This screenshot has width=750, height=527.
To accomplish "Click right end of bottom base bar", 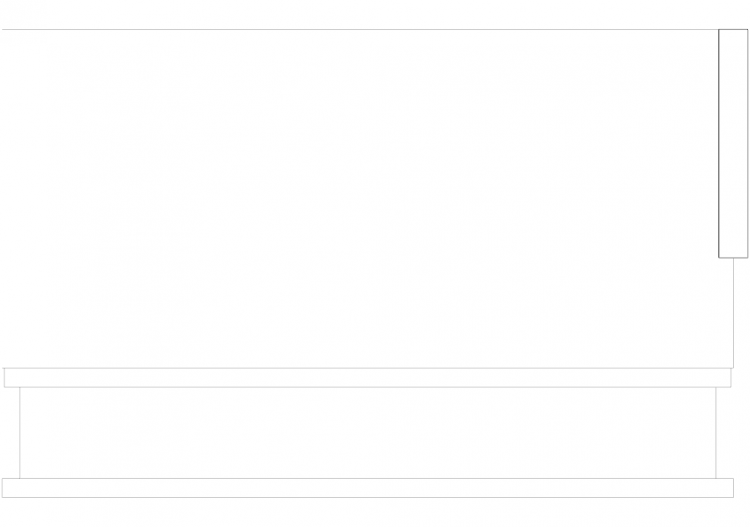I will click(733, 488).
